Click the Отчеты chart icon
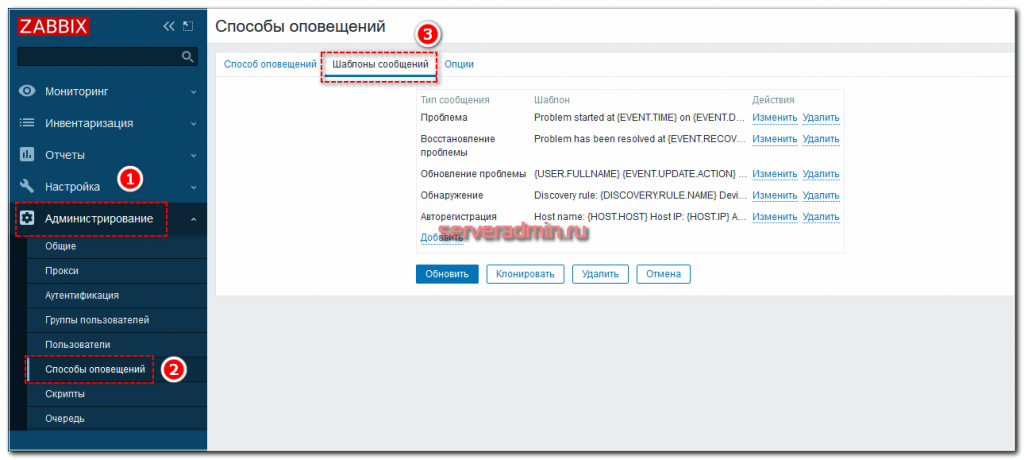This screenshot has width=1024, height=460. [27, 154]
